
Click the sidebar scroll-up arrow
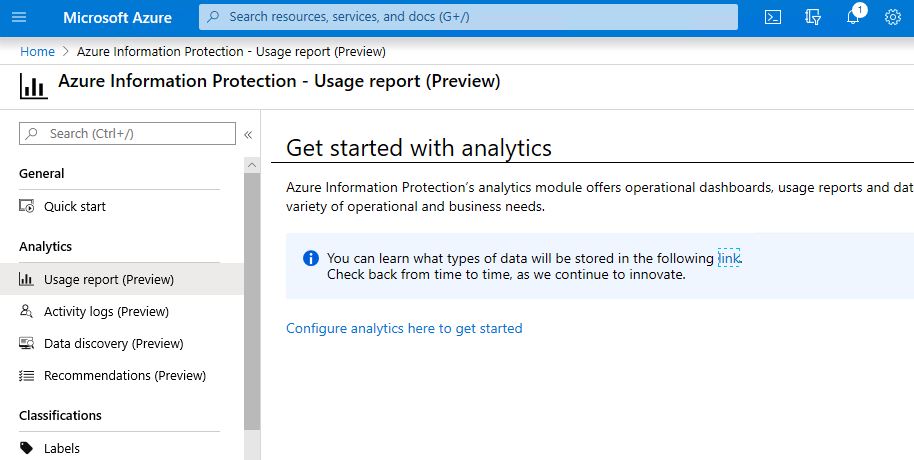[252, 165]
